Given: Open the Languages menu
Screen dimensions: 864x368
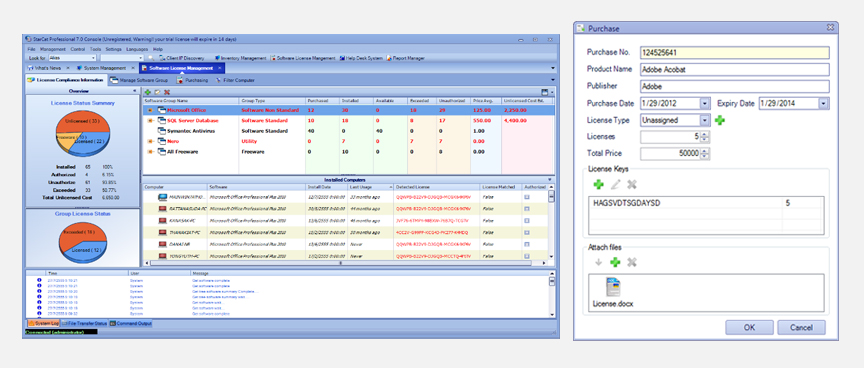Looking at the screenshot, I should click(137, 49).
